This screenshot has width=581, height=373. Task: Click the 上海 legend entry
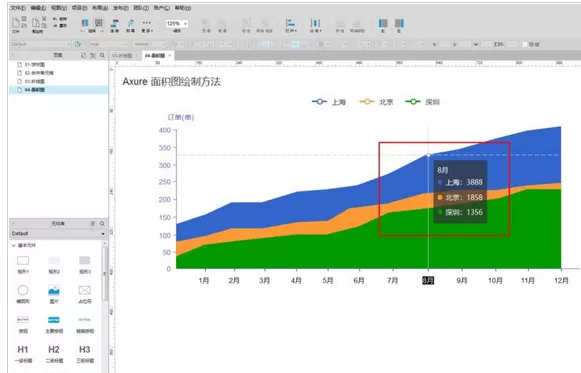click(x=329, y=102)
